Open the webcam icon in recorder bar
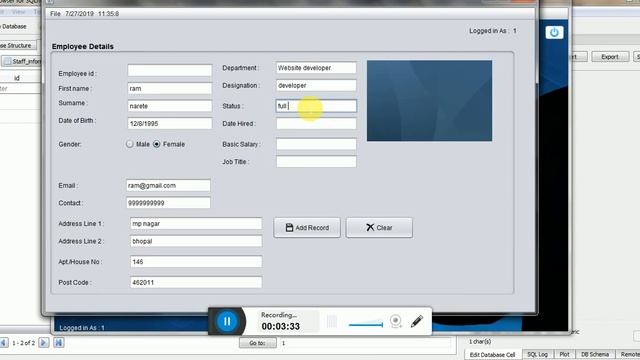The width and height of the screenshot is (640, 360). tap(396, 321)
